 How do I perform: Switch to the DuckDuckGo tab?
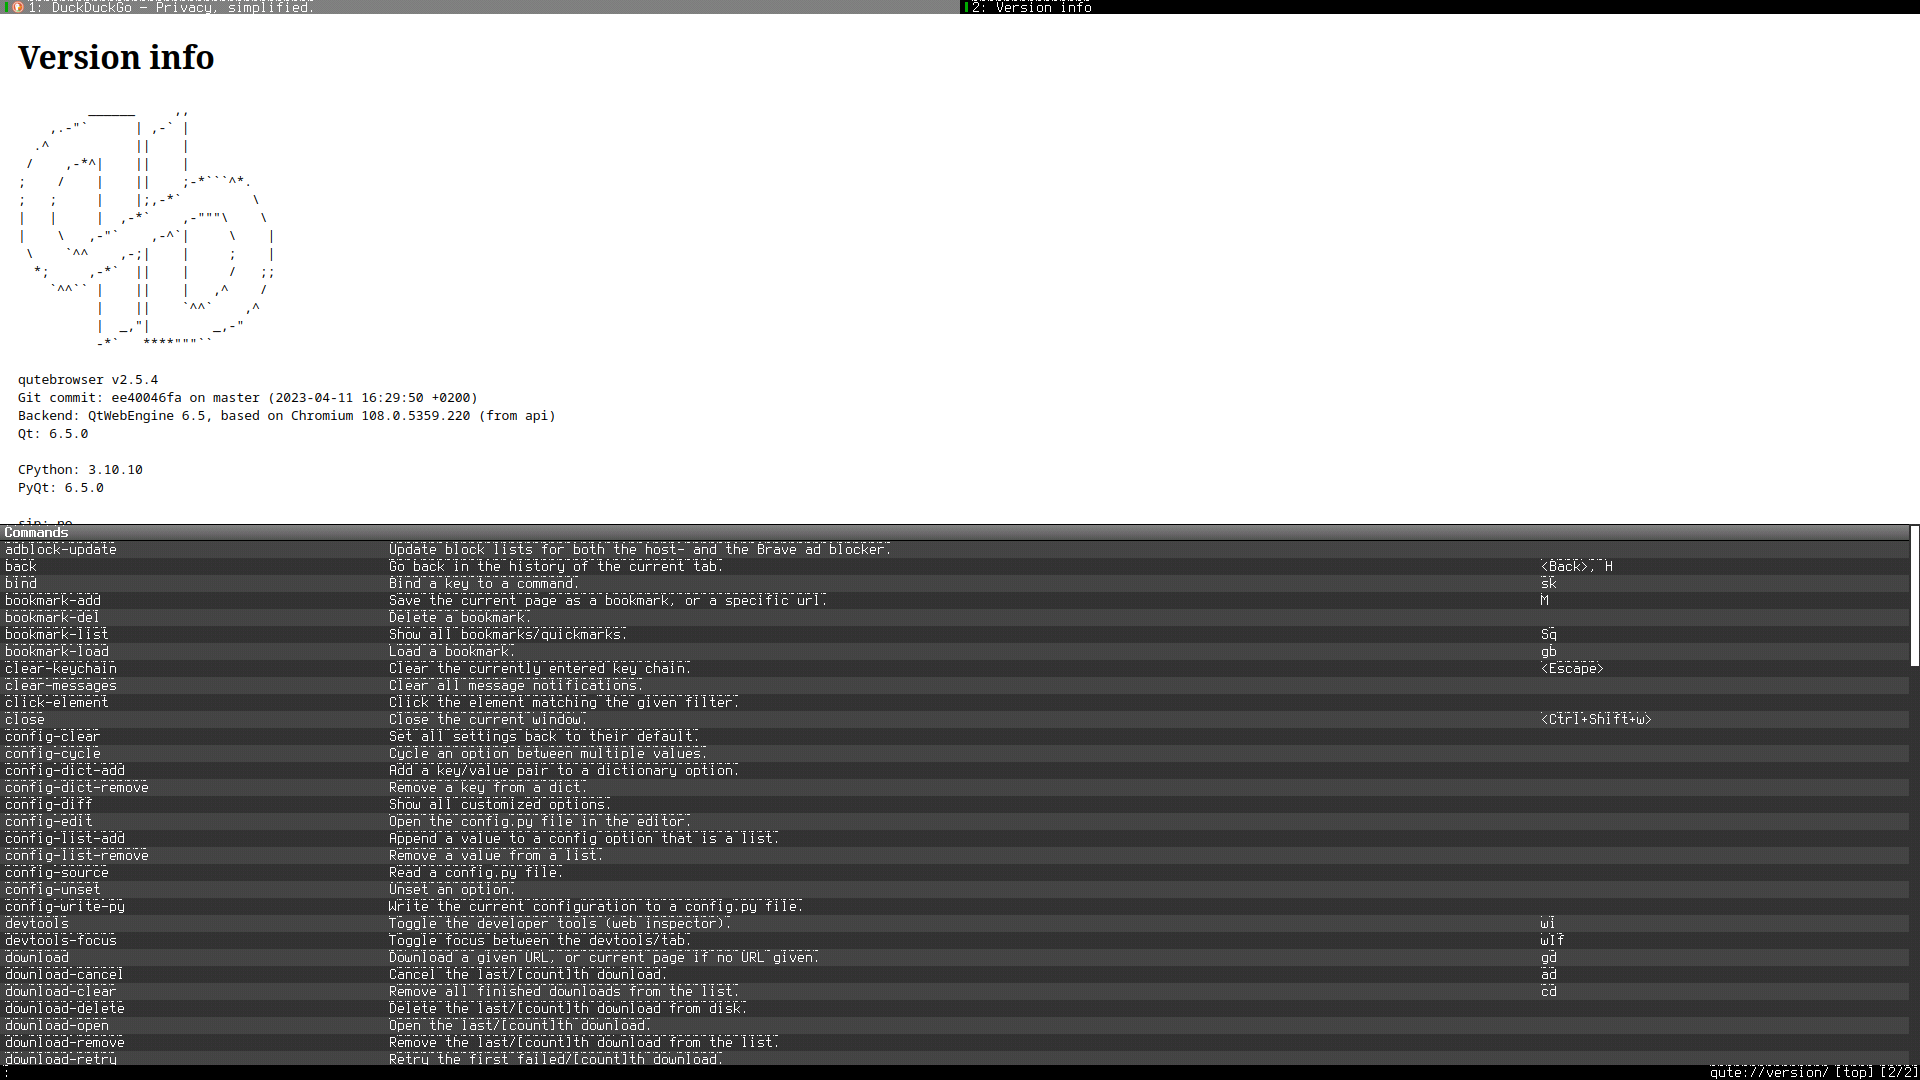pos(150,7)
